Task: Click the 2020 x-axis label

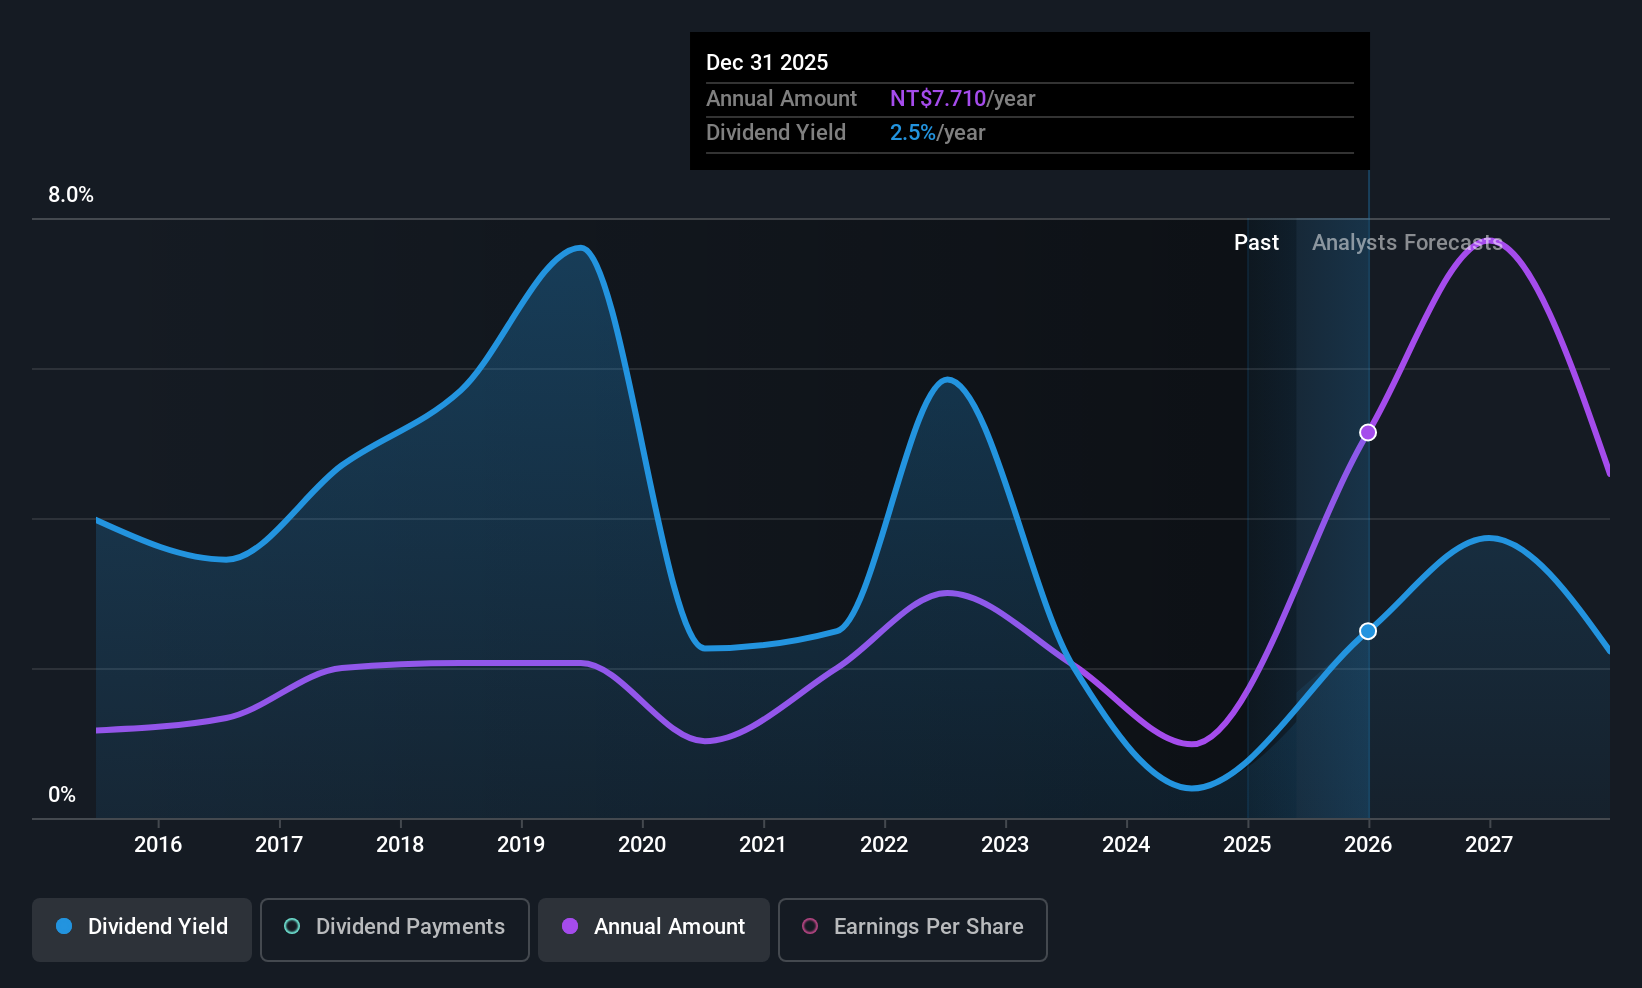Action: [x=642, y=844]
